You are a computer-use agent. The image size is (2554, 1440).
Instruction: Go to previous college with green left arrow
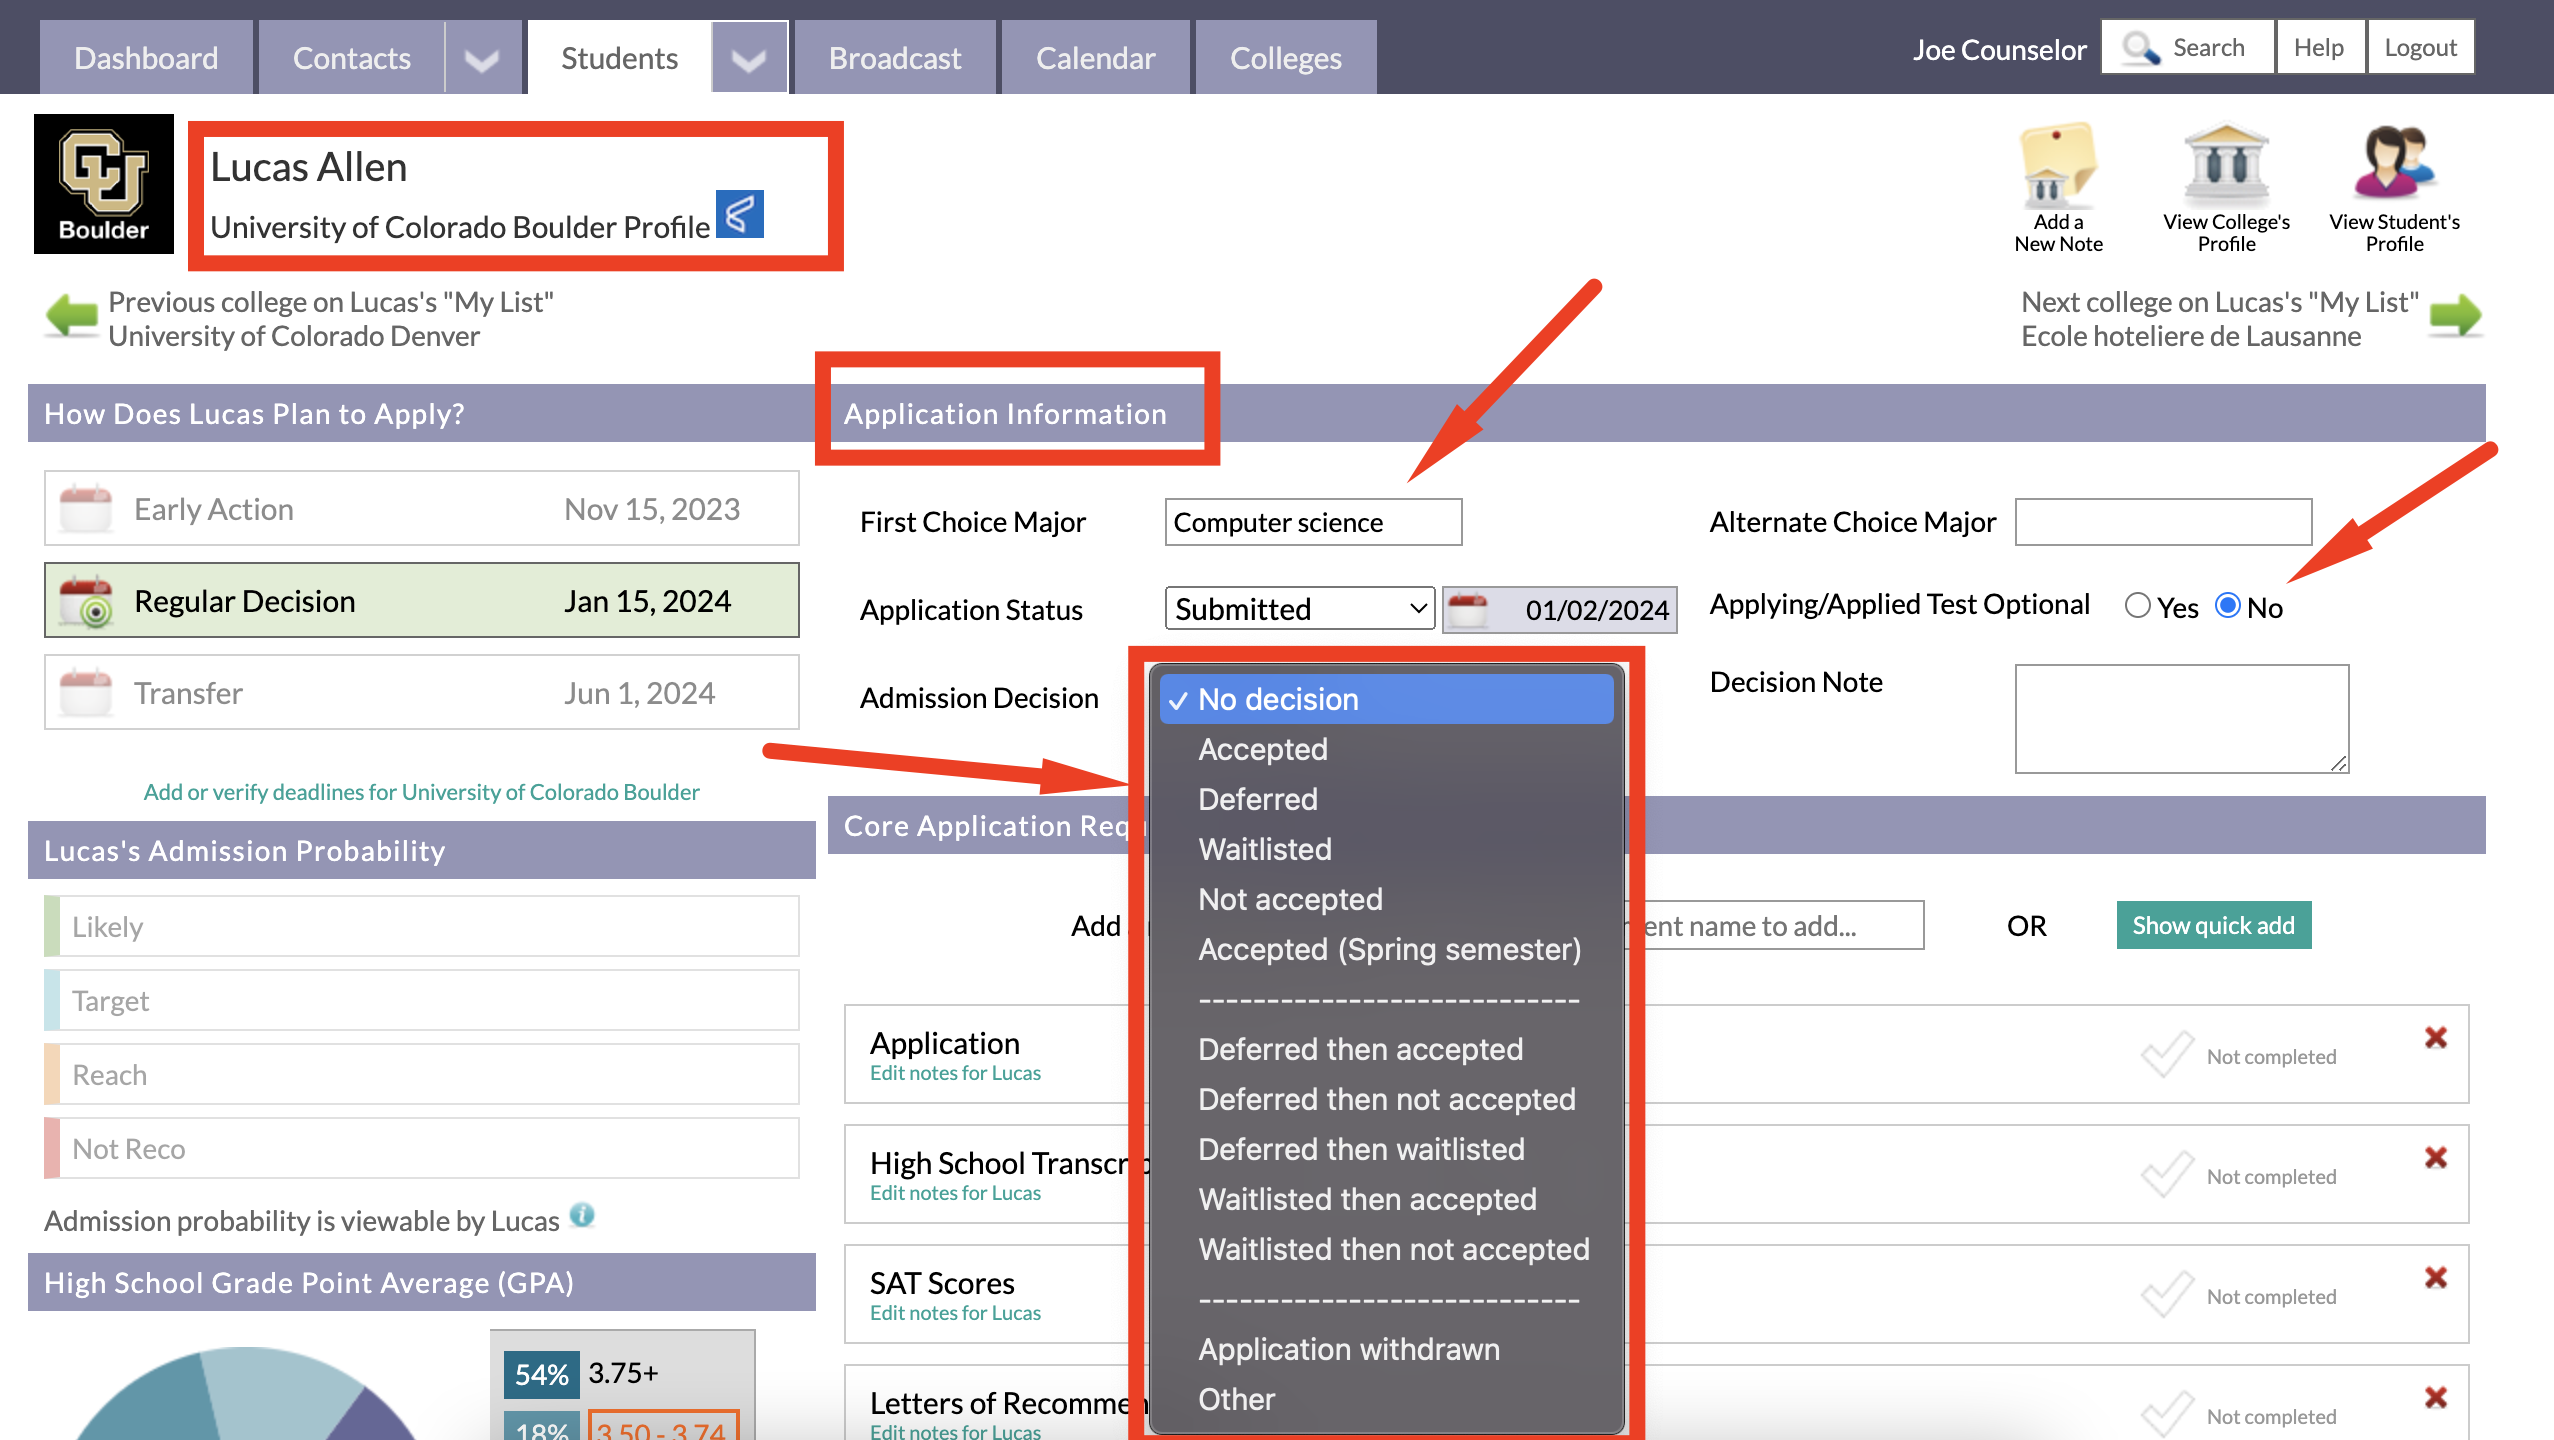point(72,316)
